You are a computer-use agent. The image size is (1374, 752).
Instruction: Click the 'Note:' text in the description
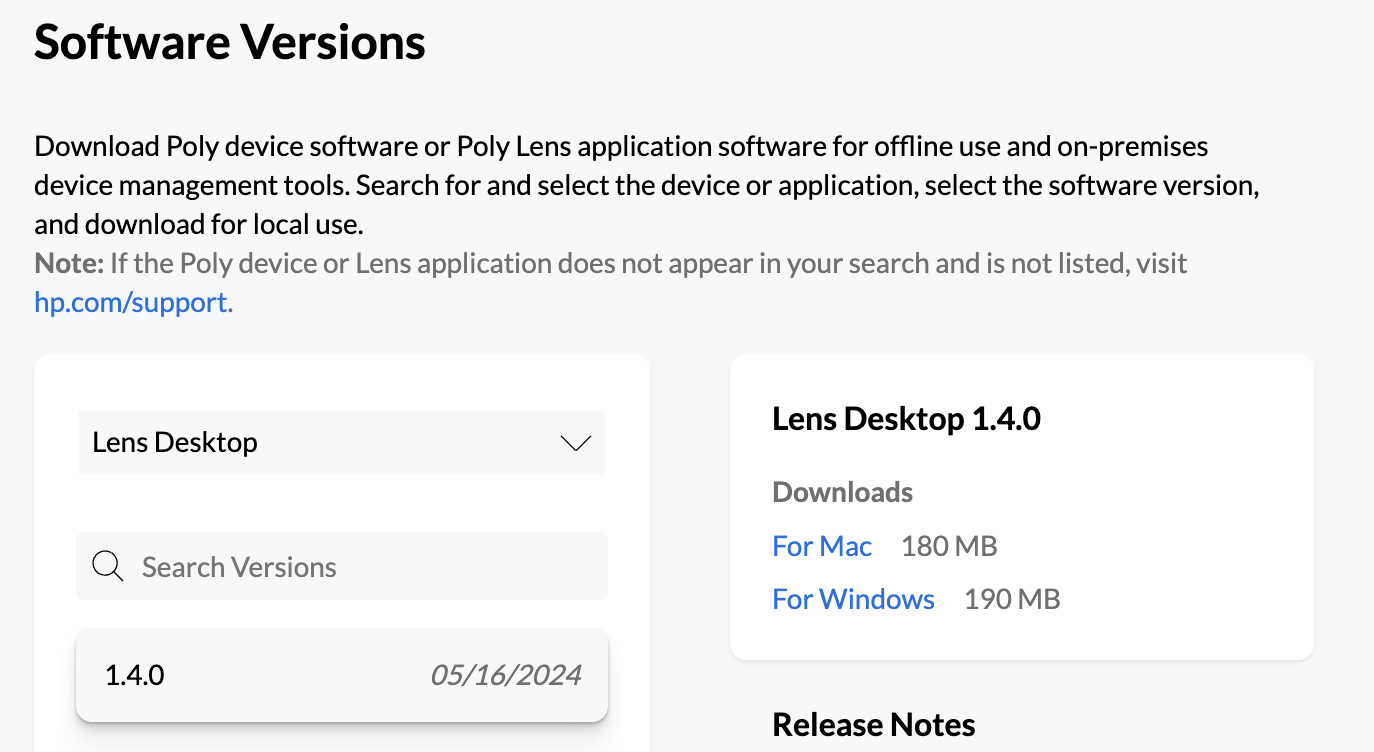[69, 264]
